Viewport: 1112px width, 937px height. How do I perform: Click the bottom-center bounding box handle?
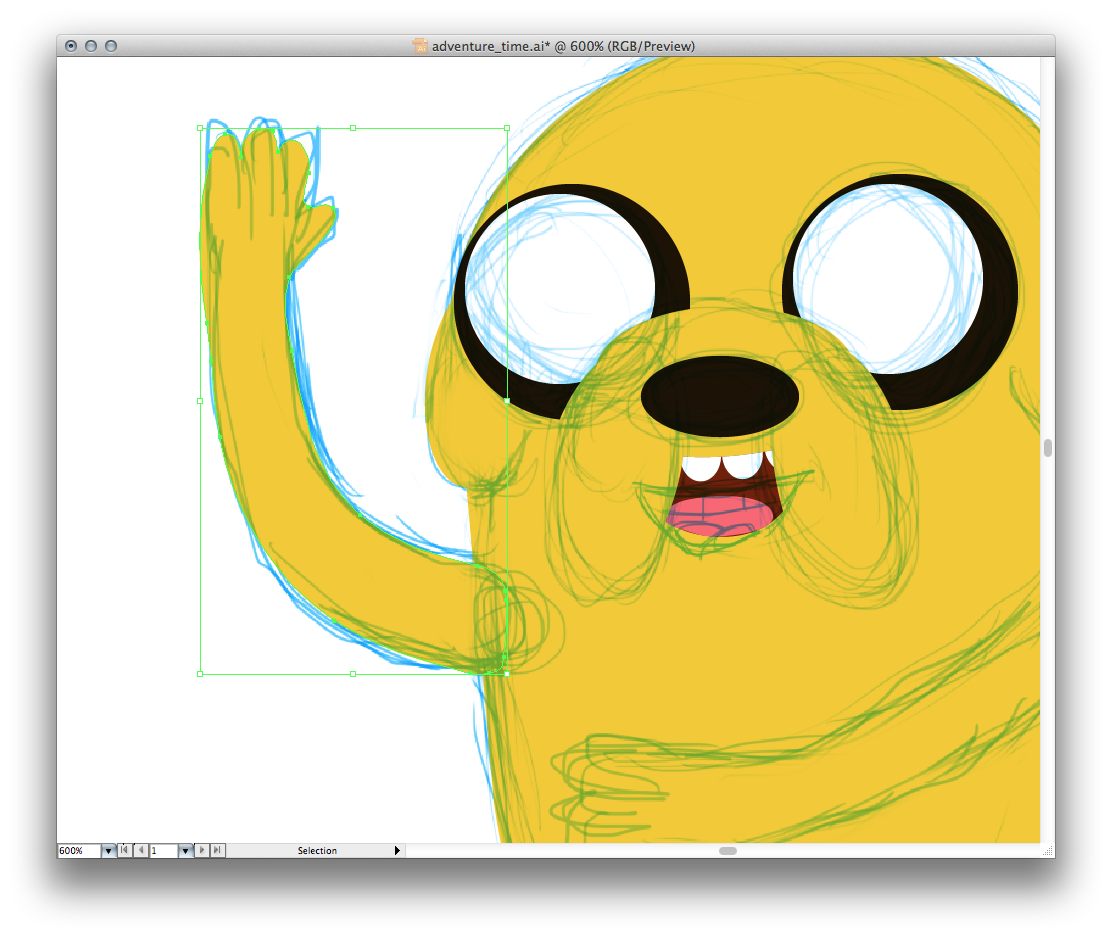point(353,674)
